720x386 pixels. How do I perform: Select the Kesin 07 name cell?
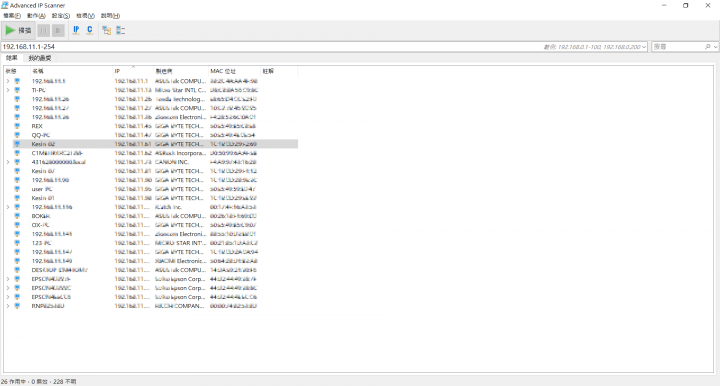click(43, 171)
